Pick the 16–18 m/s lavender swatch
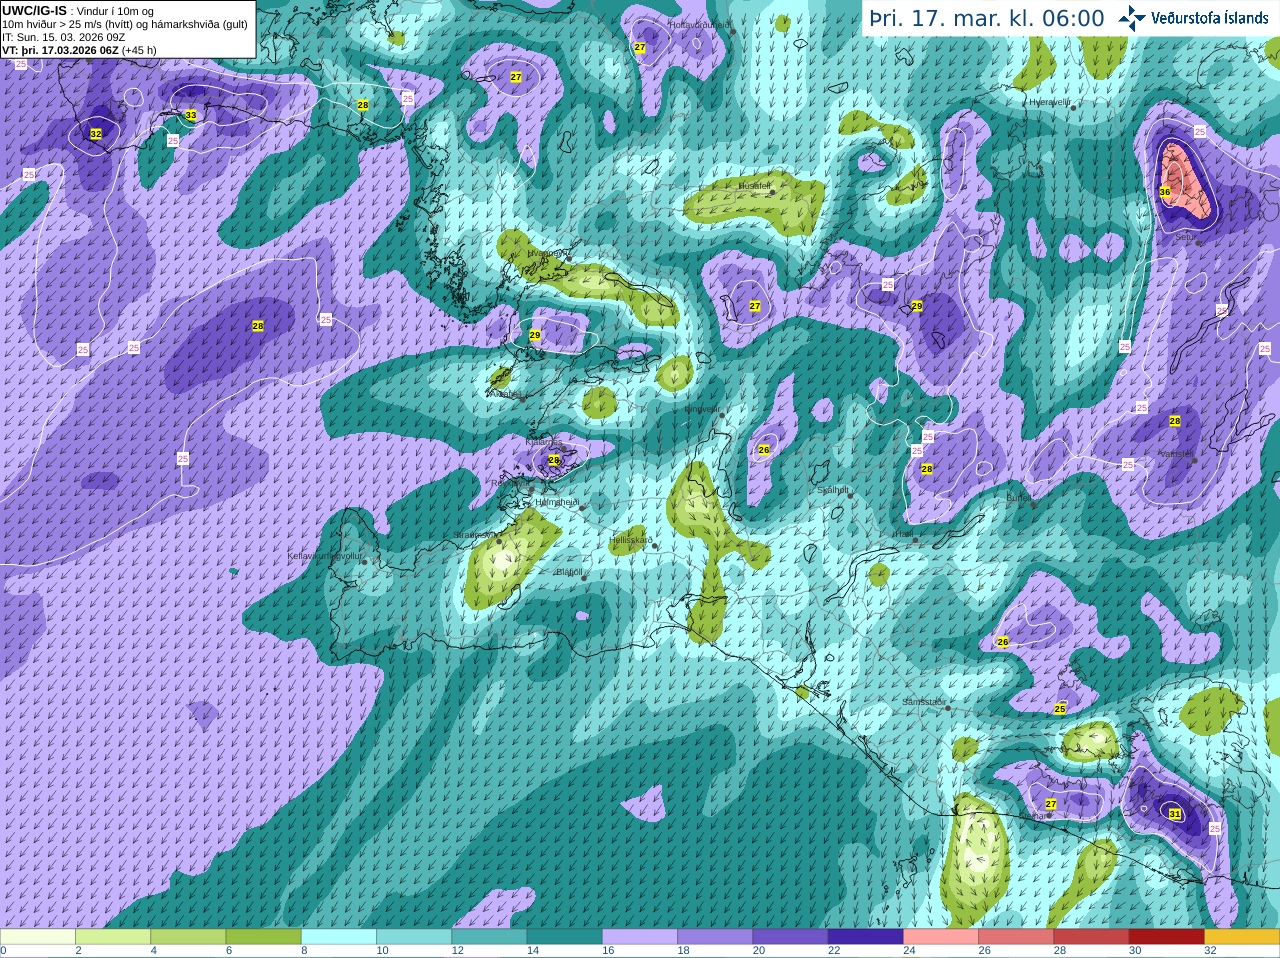Image resolution: width=1280 pixels, height=958 pixels. click(640, 937)
